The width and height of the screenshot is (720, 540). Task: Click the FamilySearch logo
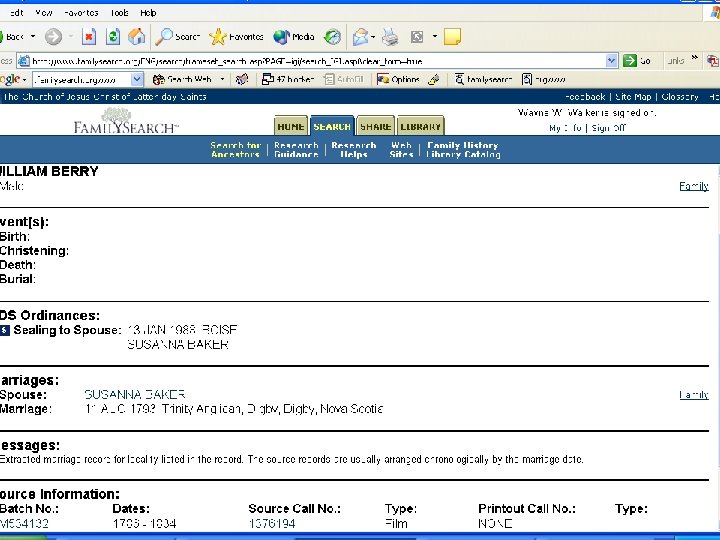point(125,121)
